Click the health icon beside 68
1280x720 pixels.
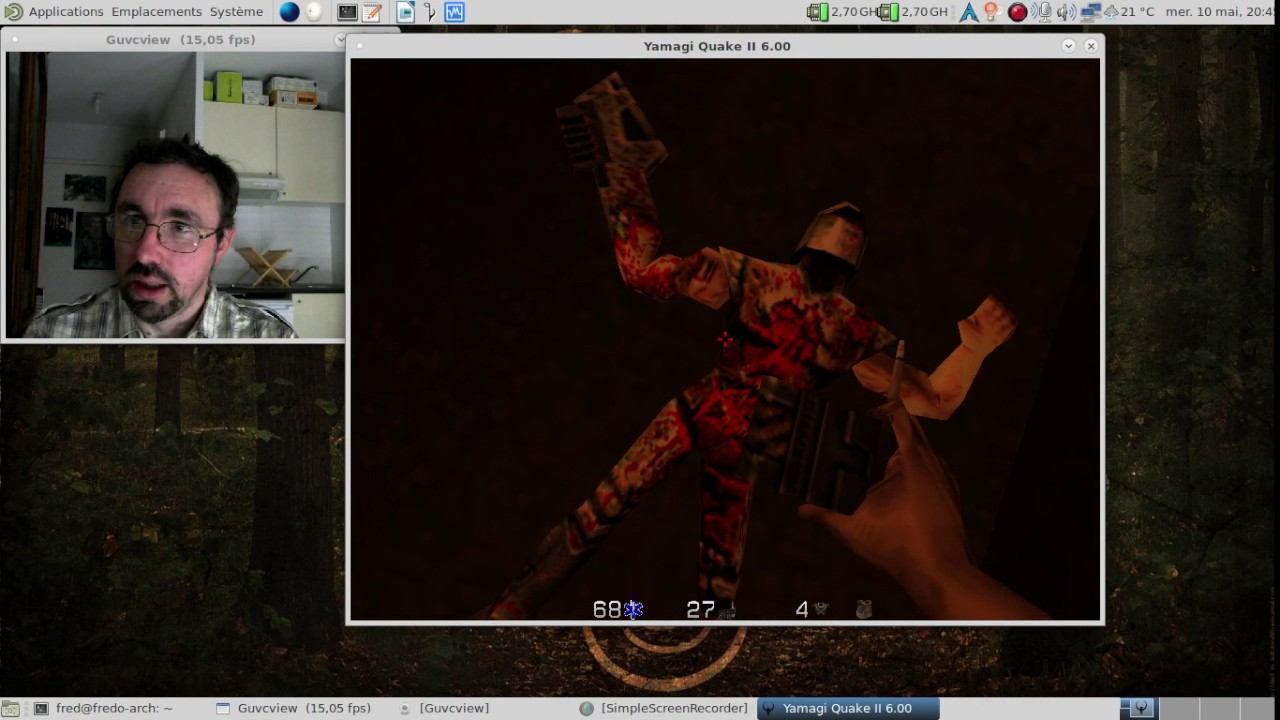tap(633, 609)
